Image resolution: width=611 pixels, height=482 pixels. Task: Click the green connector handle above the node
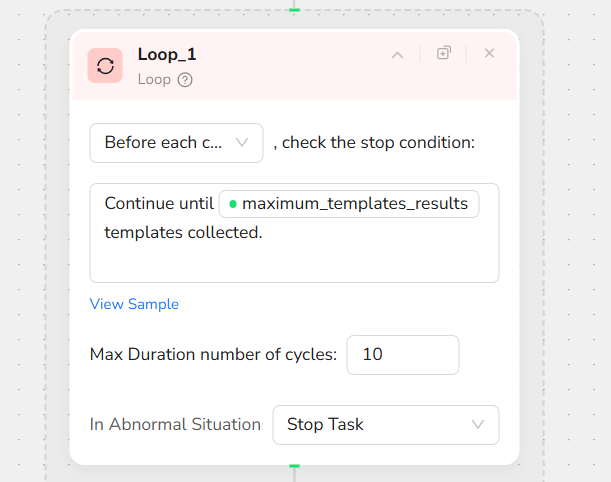pyautogui.click(x=294, y=6)
